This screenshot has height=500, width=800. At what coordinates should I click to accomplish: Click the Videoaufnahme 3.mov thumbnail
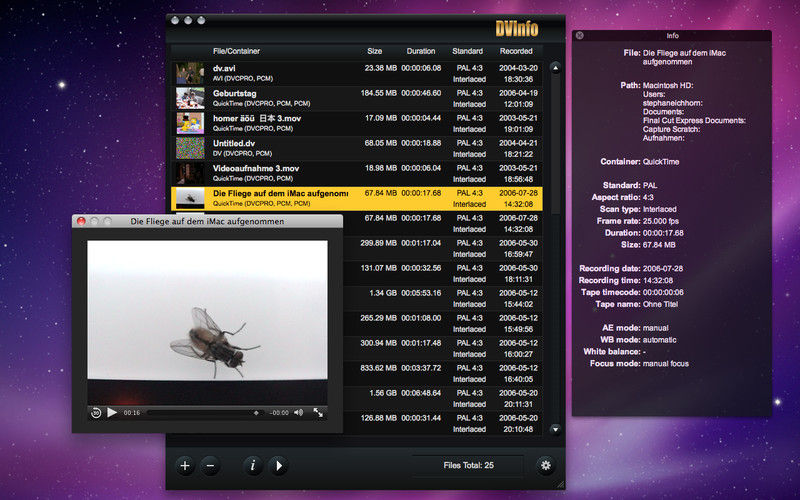coord(190,173)
